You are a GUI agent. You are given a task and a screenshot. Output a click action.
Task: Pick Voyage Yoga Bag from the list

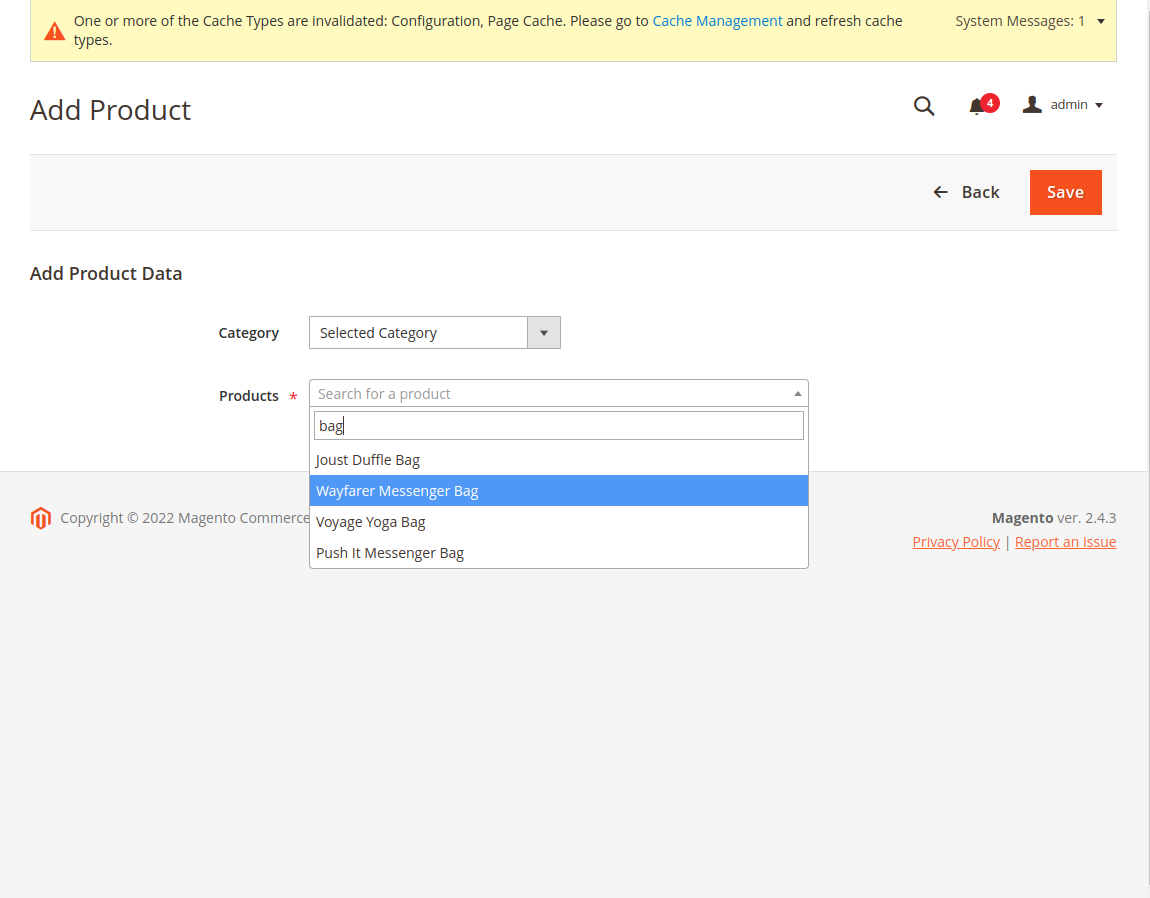coord(371,522)
